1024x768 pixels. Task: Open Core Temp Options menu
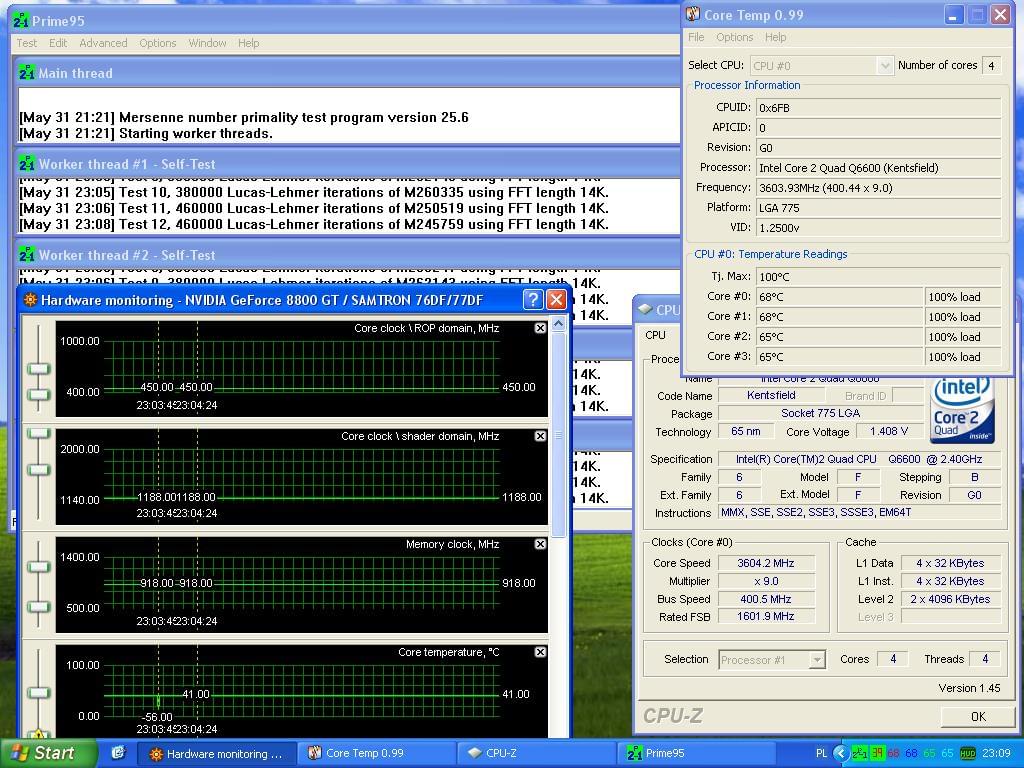click(734, 37)
